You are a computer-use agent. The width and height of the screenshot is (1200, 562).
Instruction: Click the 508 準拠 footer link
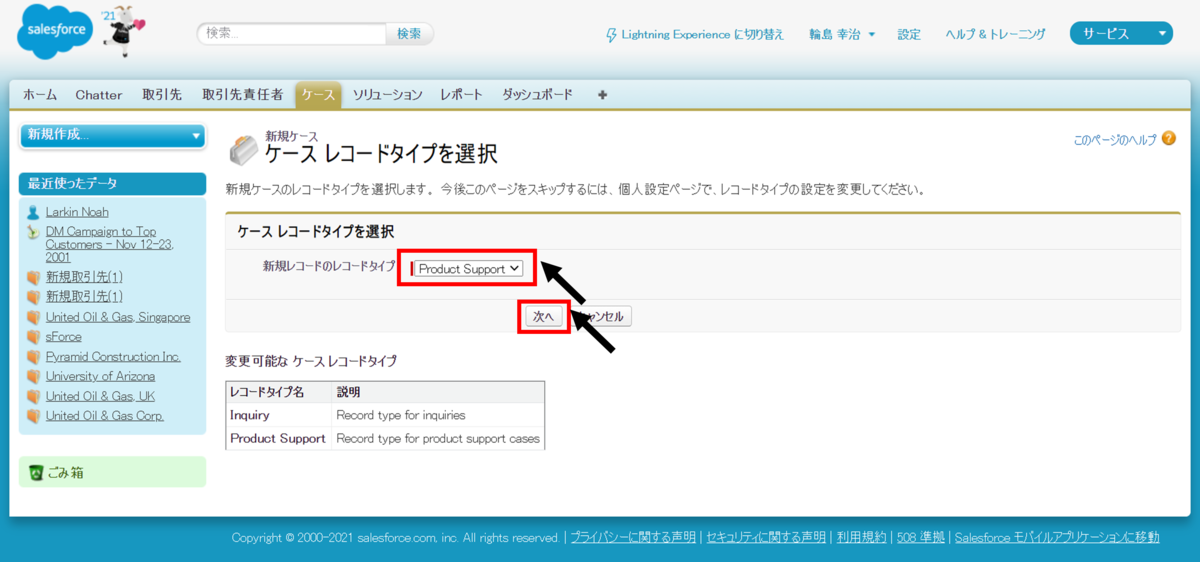point(920,538)
